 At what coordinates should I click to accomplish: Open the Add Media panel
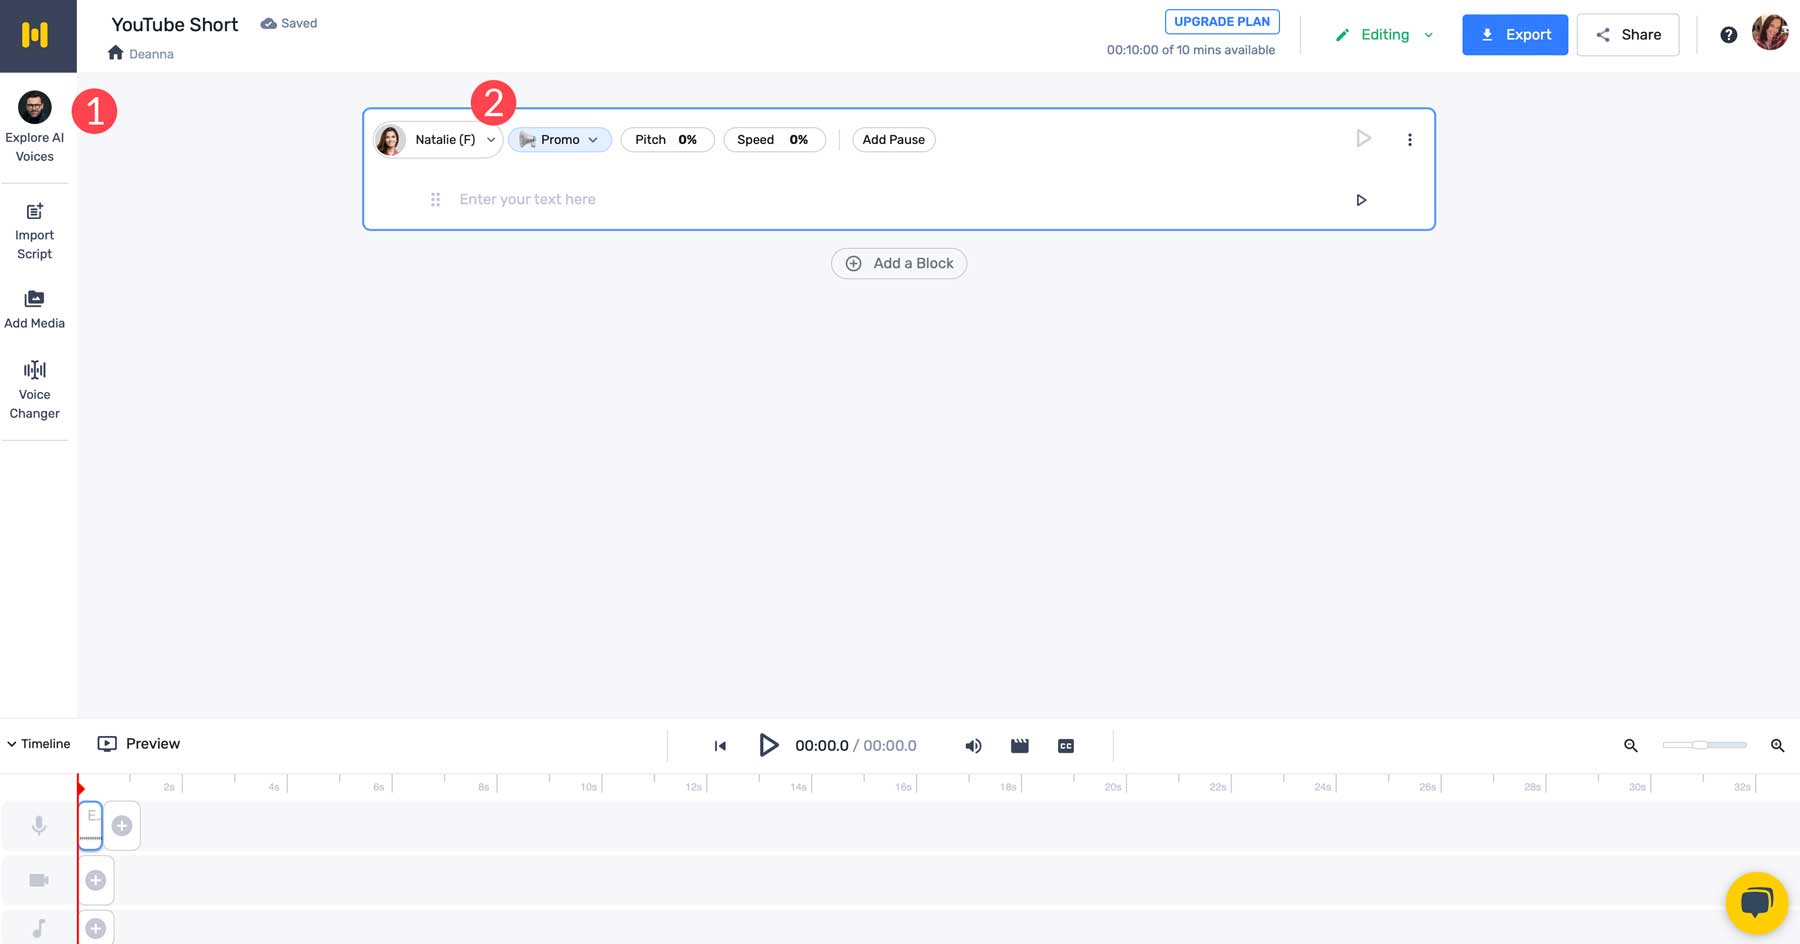coord(35,308)
